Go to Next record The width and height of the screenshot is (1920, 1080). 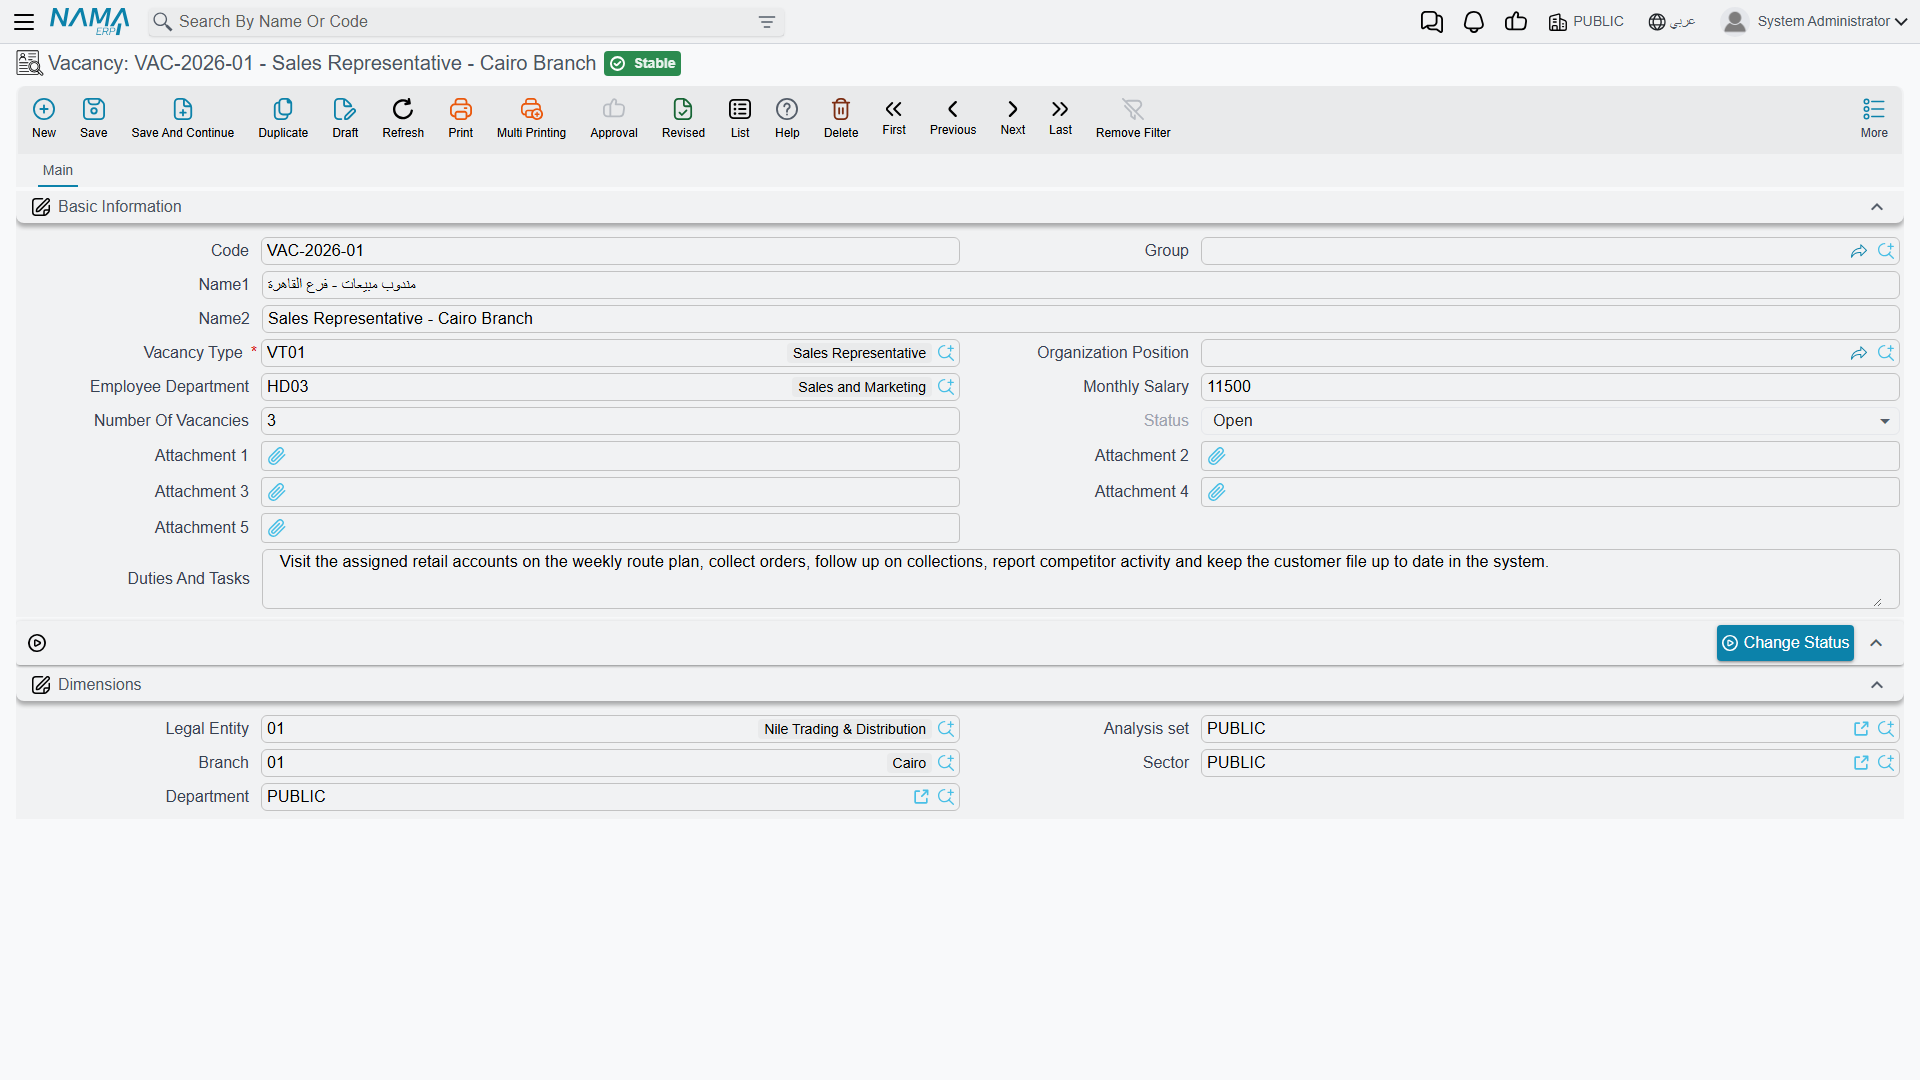[x=1013, y=117]
